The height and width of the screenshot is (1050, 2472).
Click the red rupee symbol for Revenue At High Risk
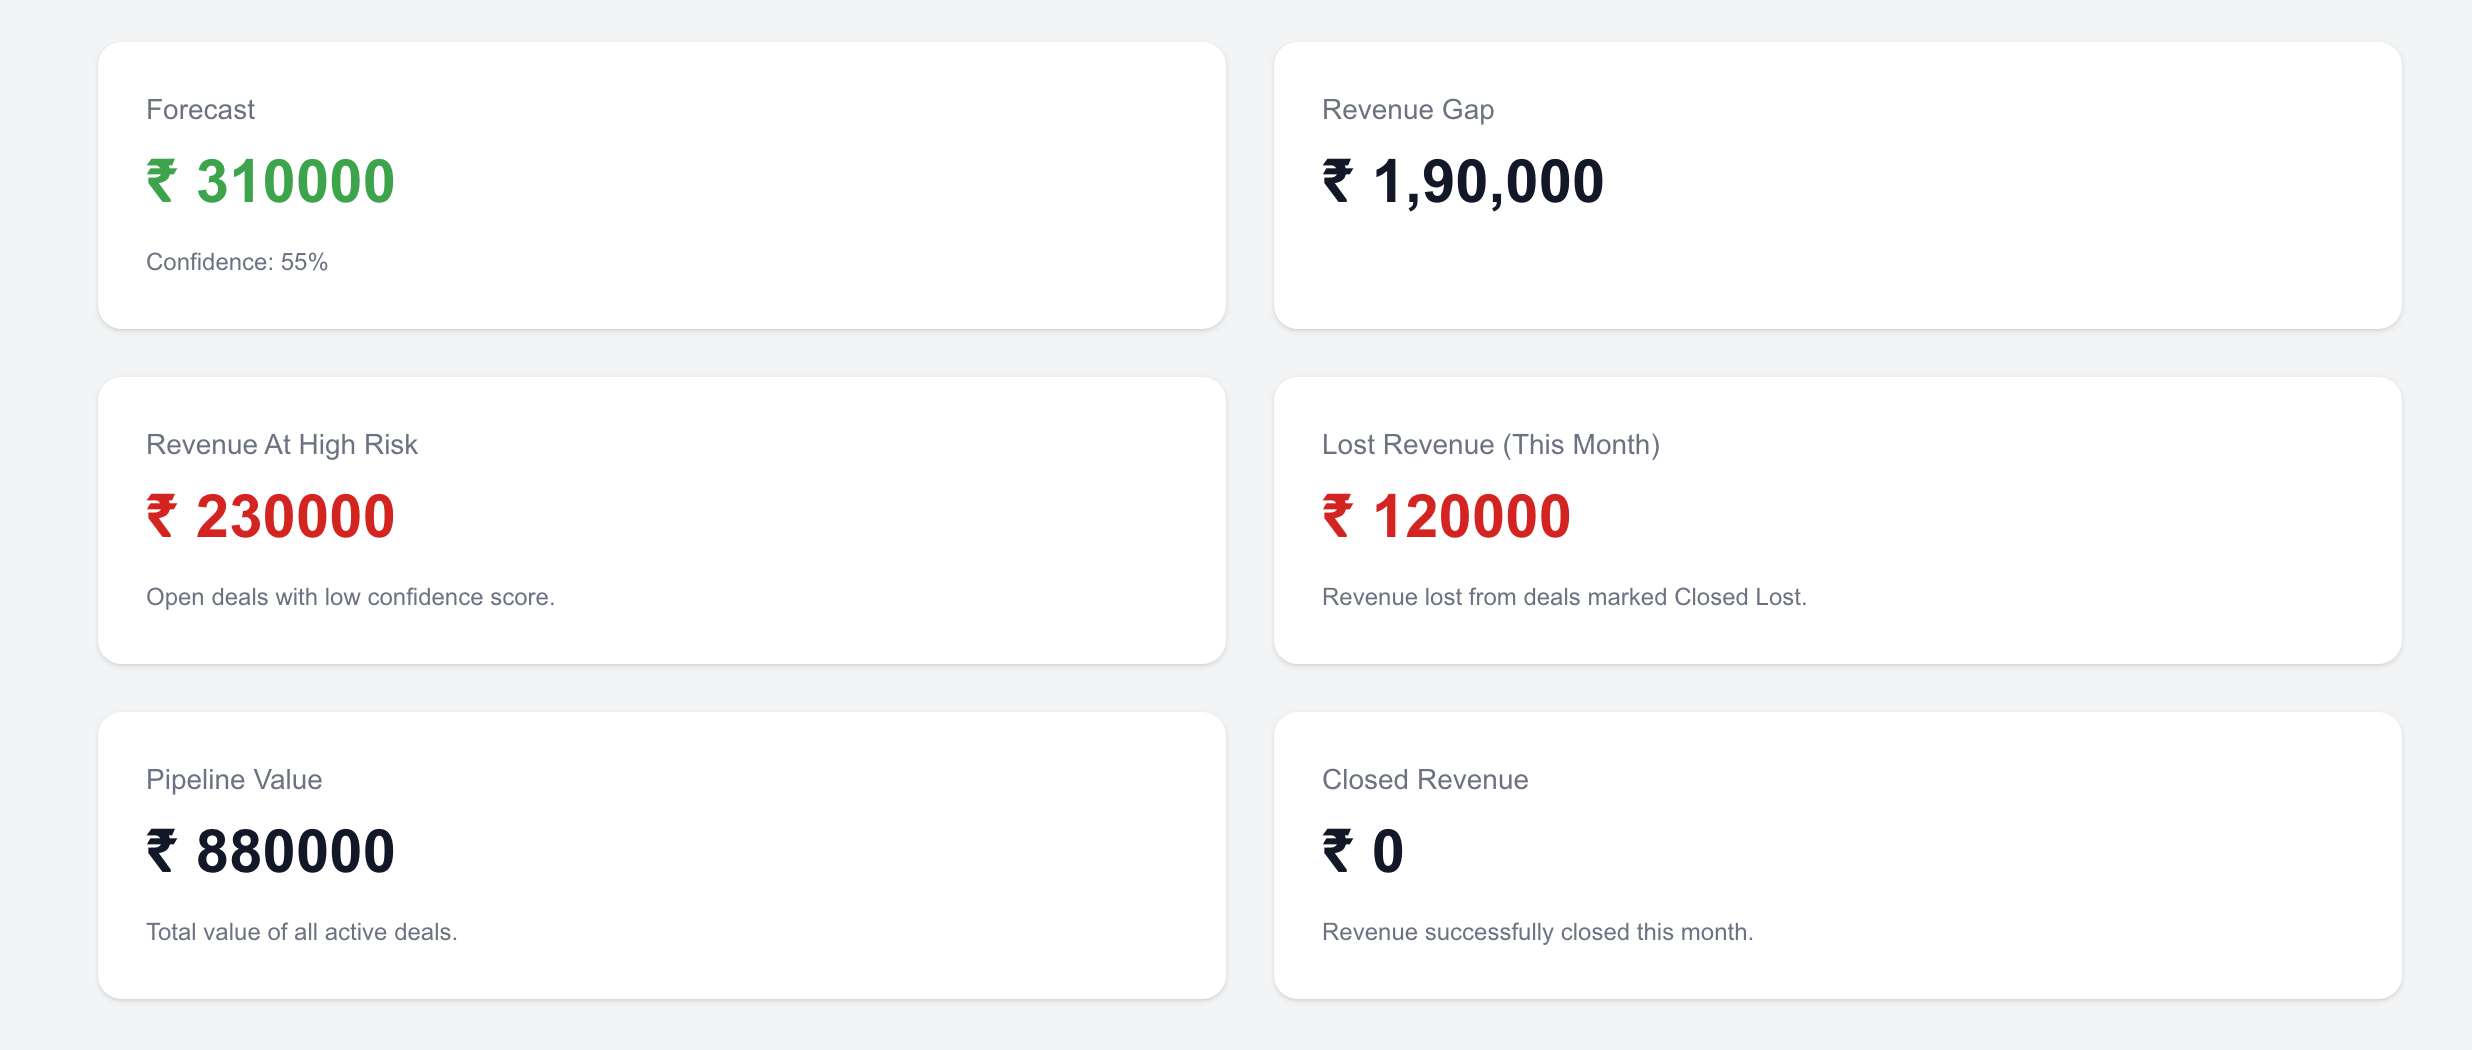tap(161, 517)
